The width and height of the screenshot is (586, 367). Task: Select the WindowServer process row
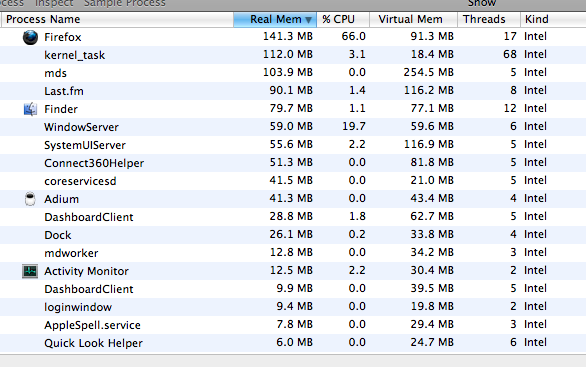[293, 127]
